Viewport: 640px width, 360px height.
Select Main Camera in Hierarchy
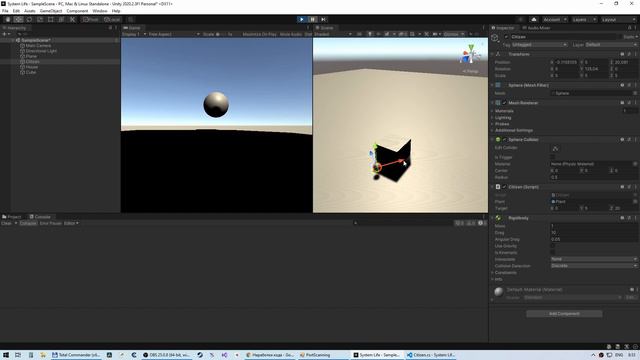click(x=38, y=46)
